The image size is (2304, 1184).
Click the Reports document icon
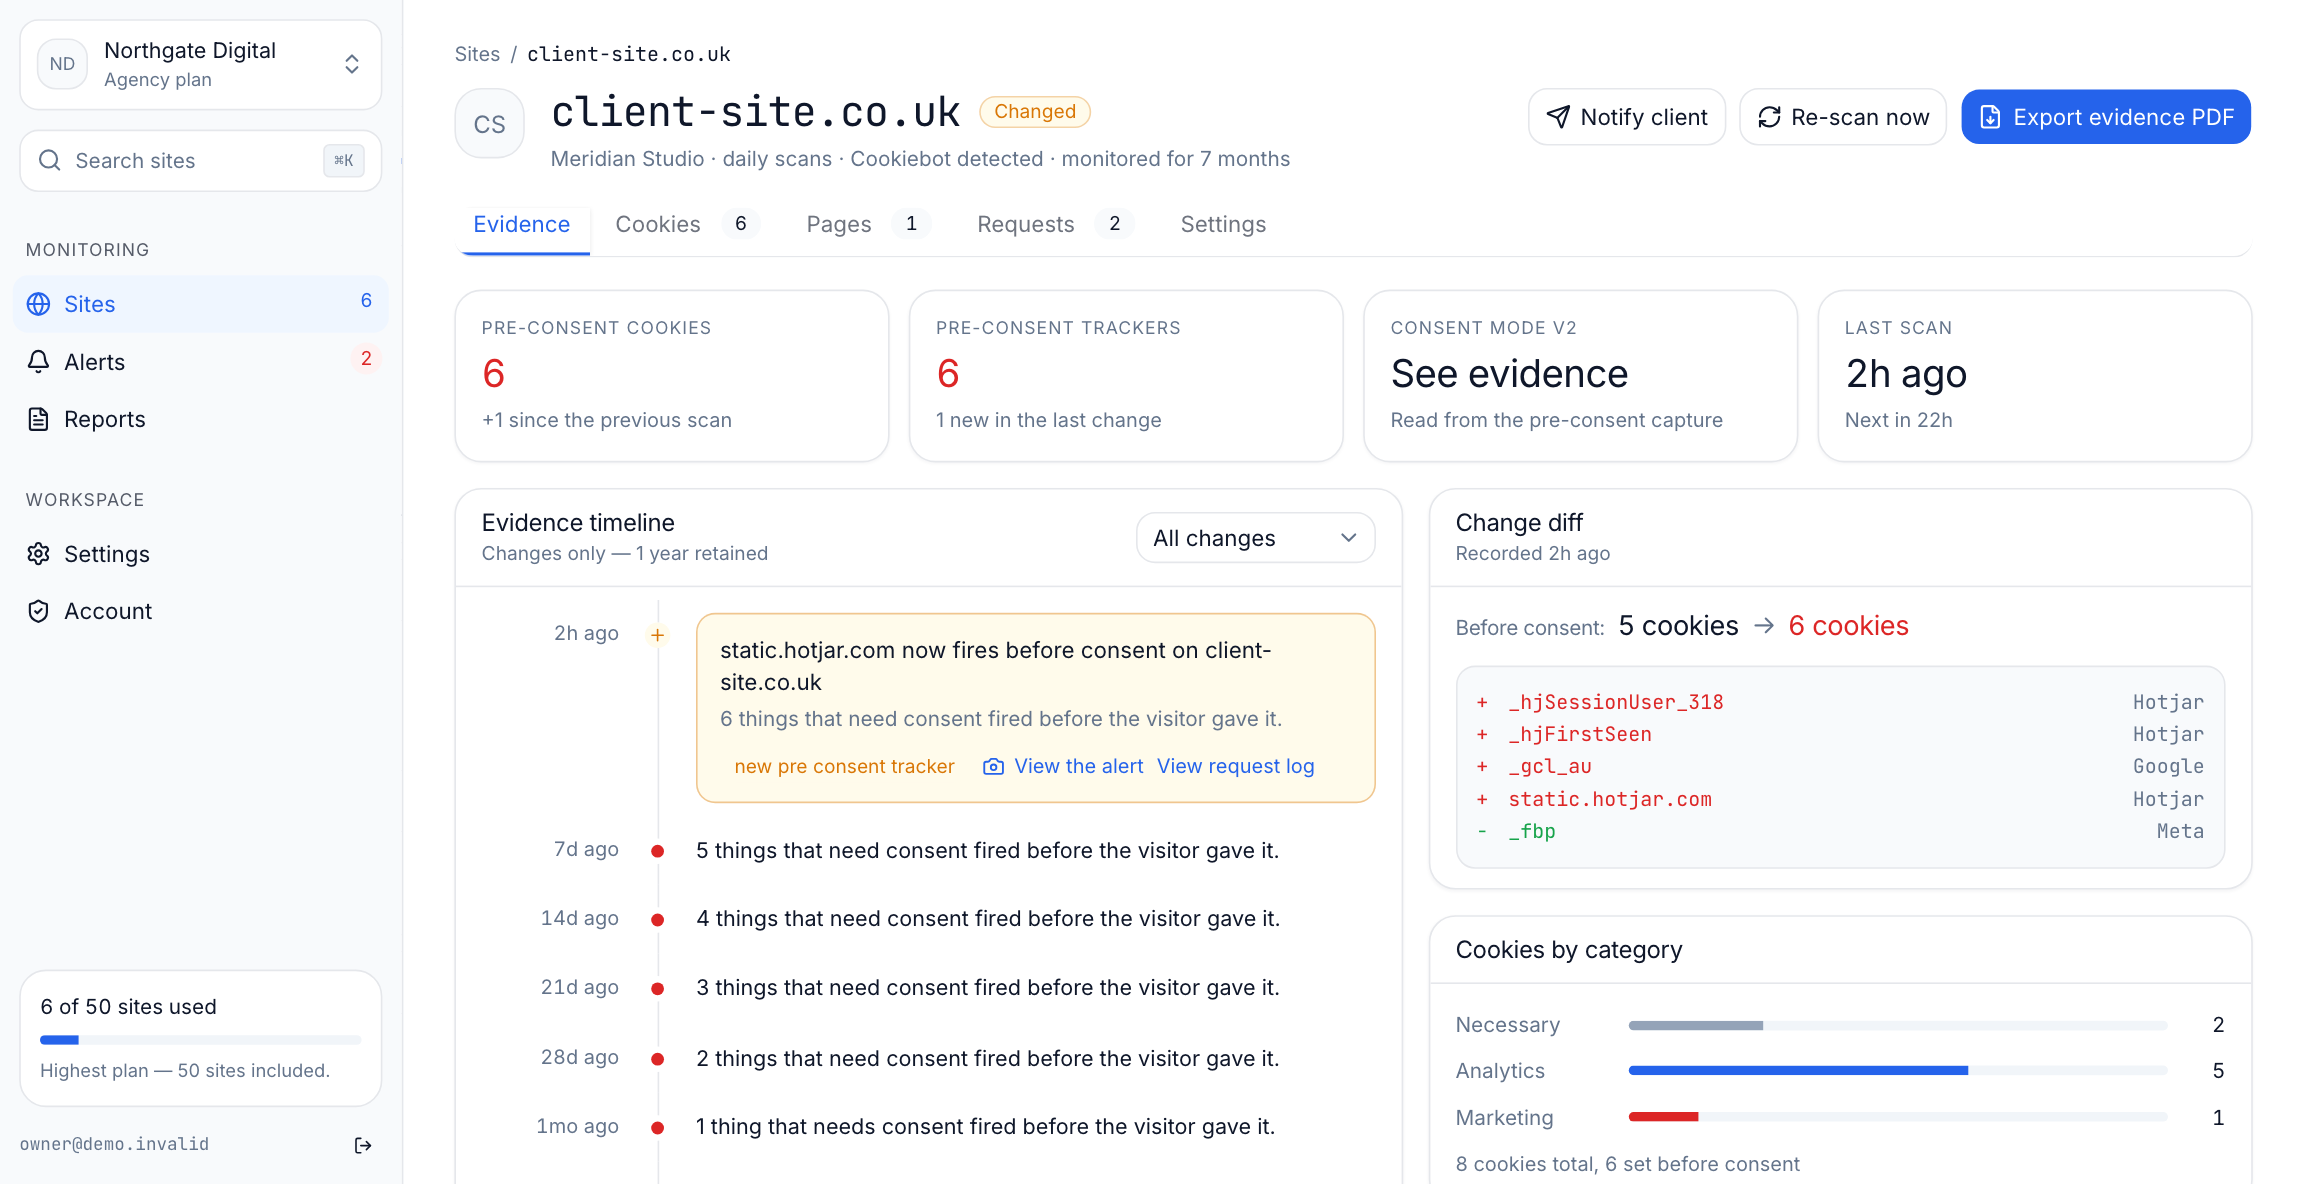[x=38, y=419]
